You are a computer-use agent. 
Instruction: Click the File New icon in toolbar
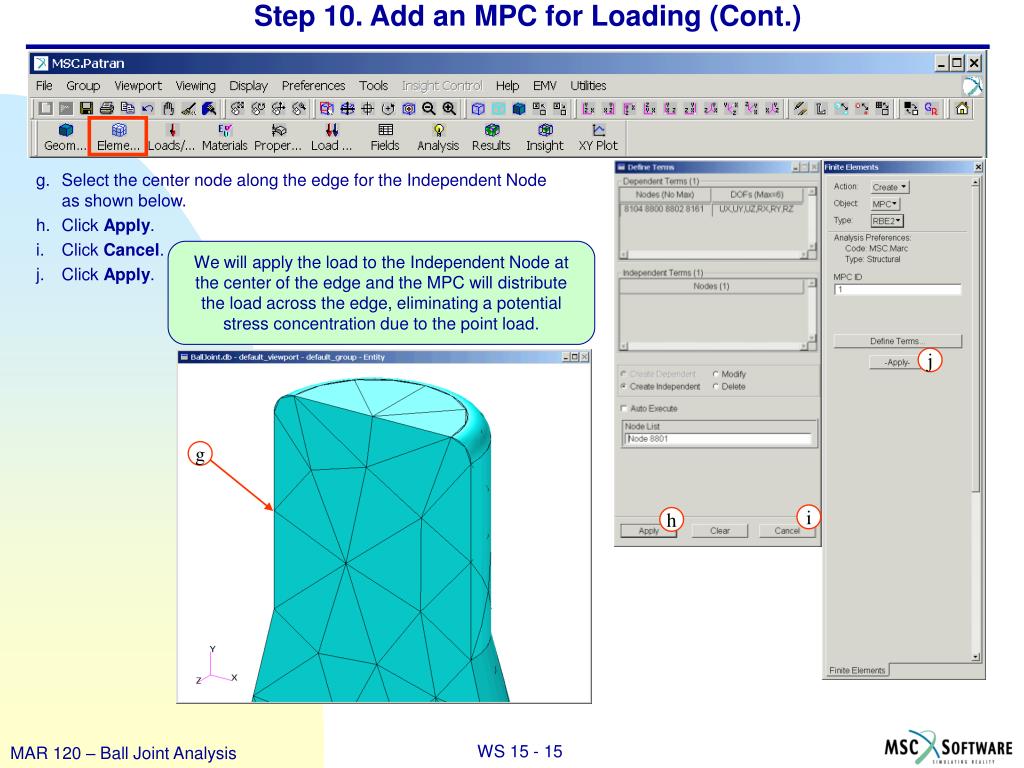[x=45, y=108]
